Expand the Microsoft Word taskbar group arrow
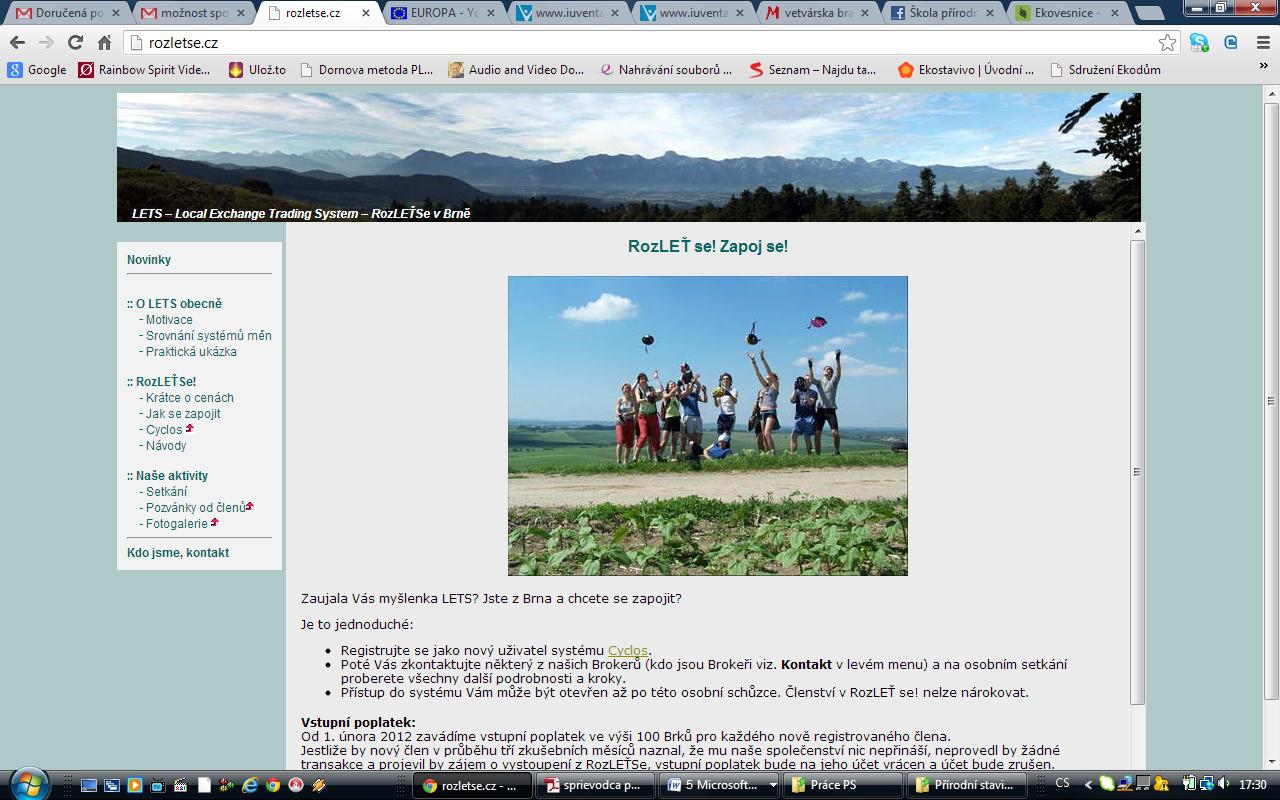Viewport: 1280px width, 800px height. point(773,785)
